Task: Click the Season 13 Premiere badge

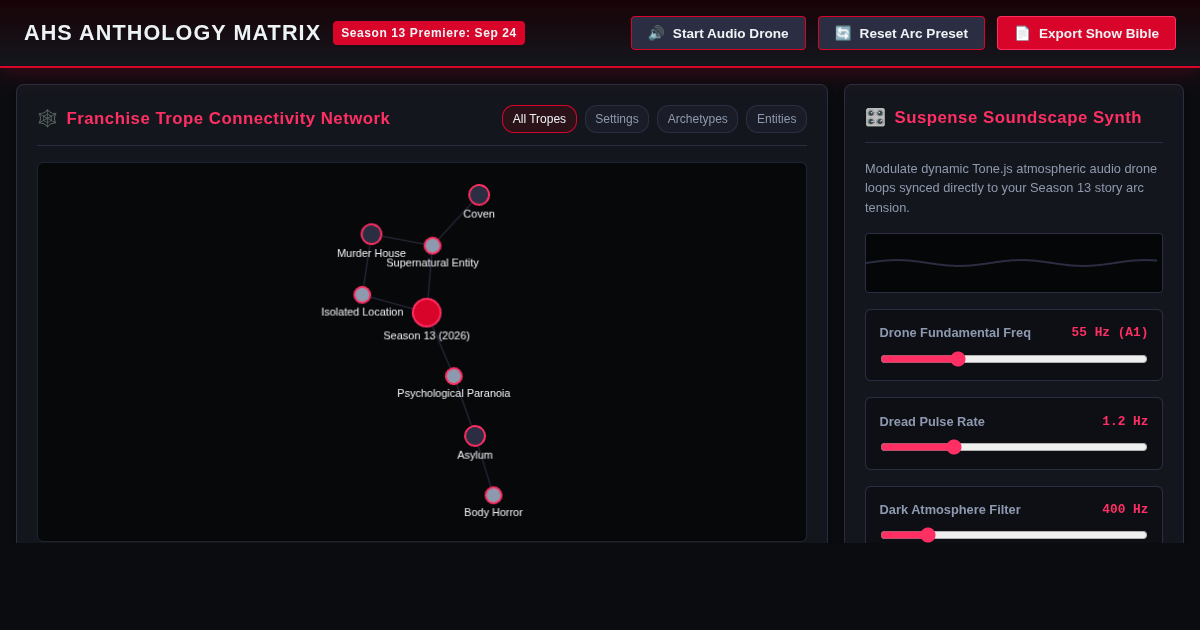Action: point(429,33)
